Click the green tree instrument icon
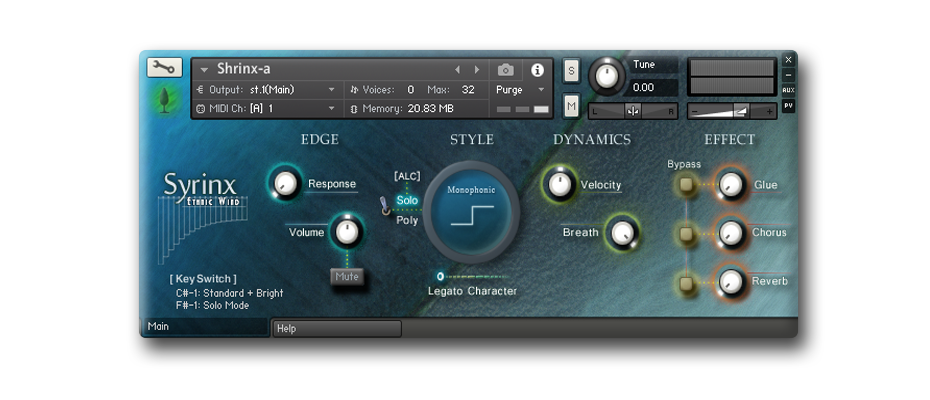The height and width of the screenshot is (400, 930). (x=165, y=100)
